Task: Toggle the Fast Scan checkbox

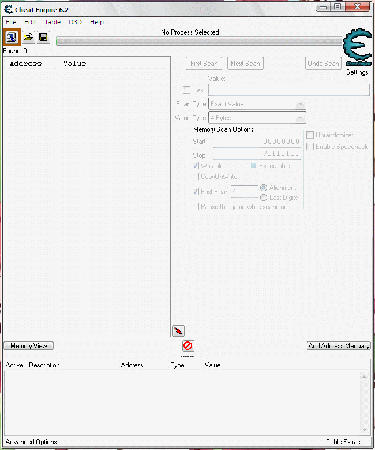Action: tap(196, 192)
